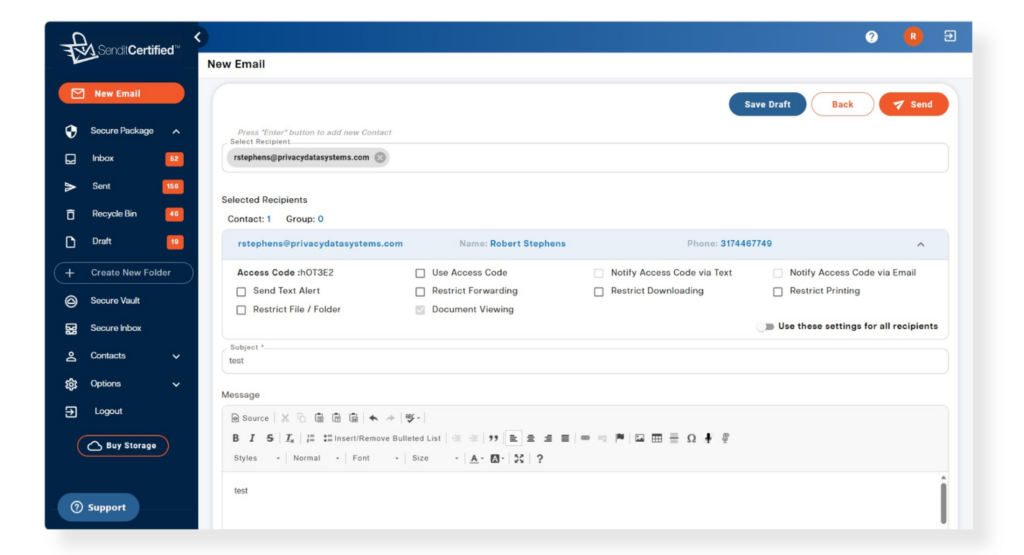Open the help question mark icon in header
The image size is (1024, 555).
[x=871, y=37]
